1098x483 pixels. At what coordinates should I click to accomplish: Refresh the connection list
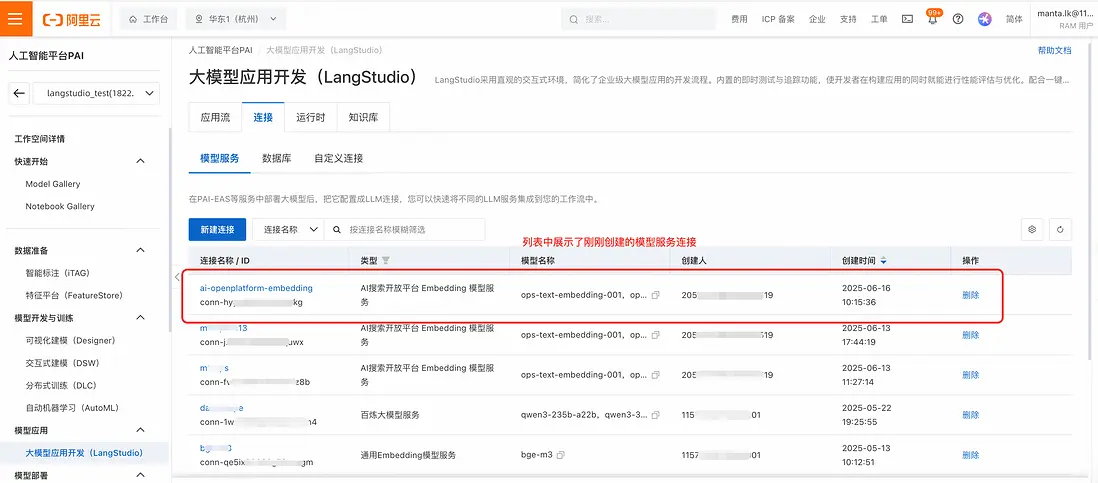click(x=1060, y=229)
